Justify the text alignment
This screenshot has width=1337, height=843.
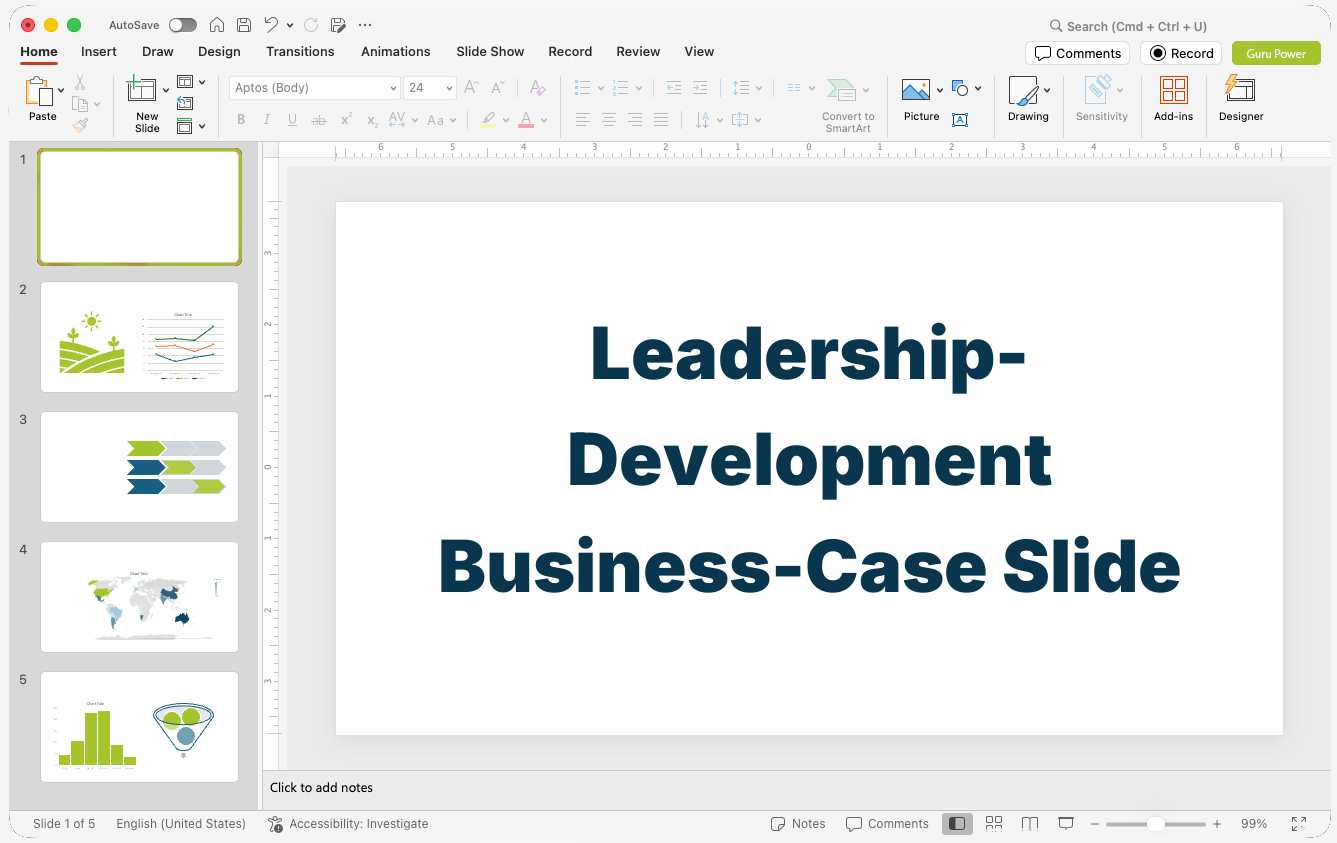[661, 120]
